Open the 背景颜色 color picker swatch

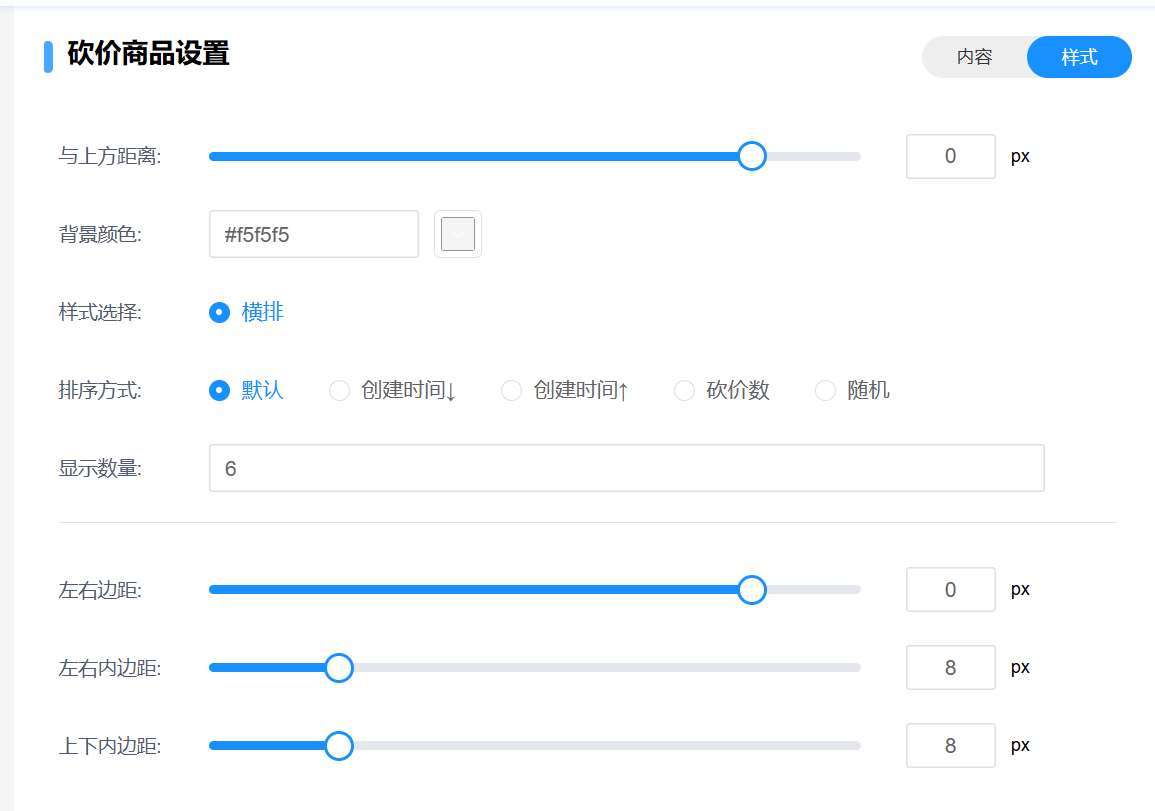(458, 234)
